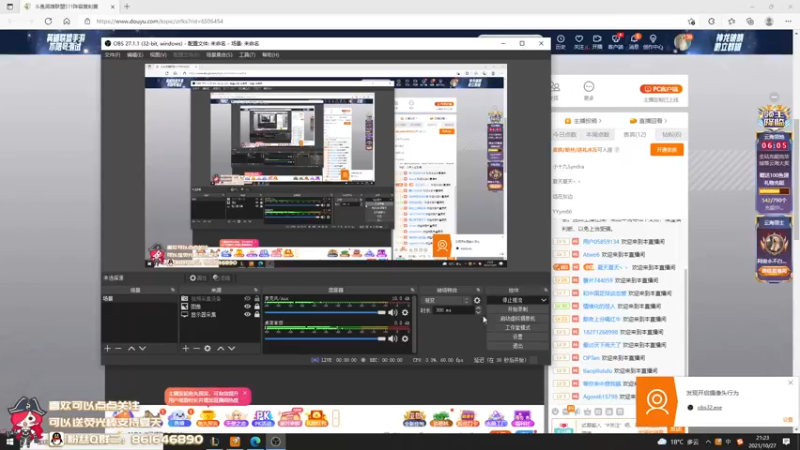The width and height of the screenshot is (800, 450).
Task: Open the OBS Scene Collection menu
Action: [219, 55]
